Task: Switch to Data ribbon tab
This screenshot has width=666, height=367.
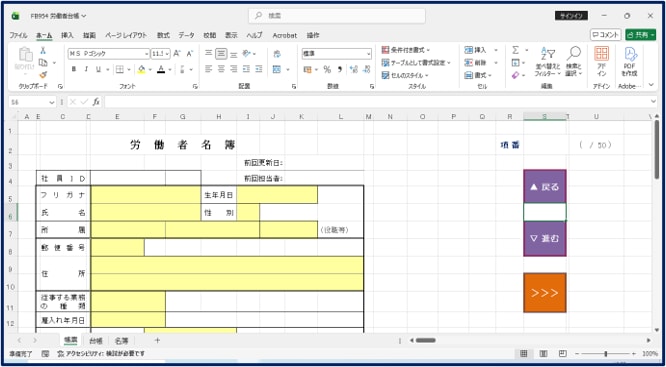Action: [186, 35]
